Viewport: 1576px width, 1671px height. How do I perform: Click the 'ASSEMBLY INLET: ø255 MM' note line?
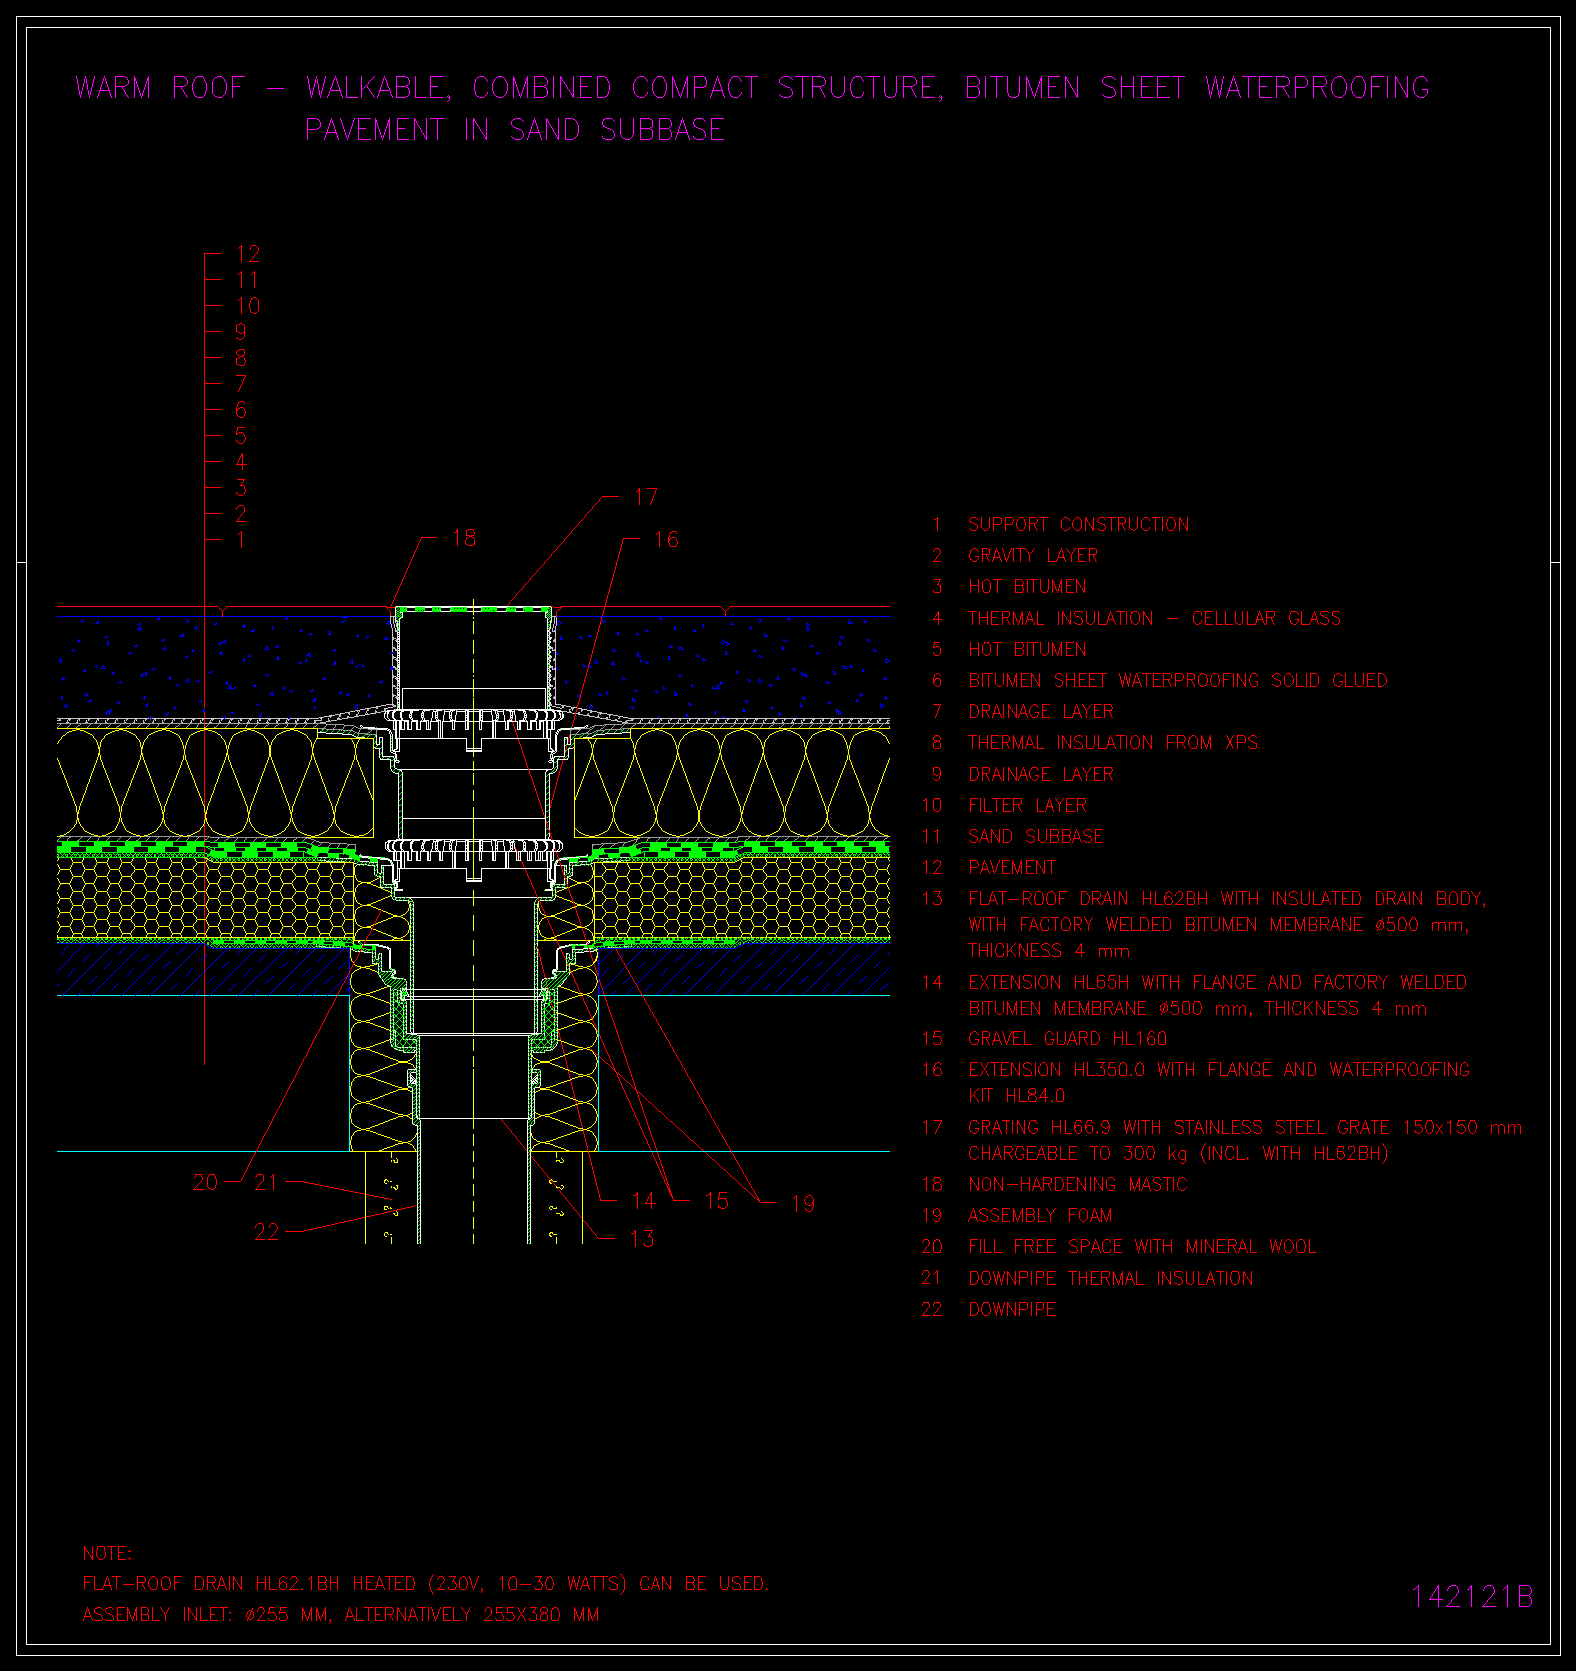(x=341, y=1615)
